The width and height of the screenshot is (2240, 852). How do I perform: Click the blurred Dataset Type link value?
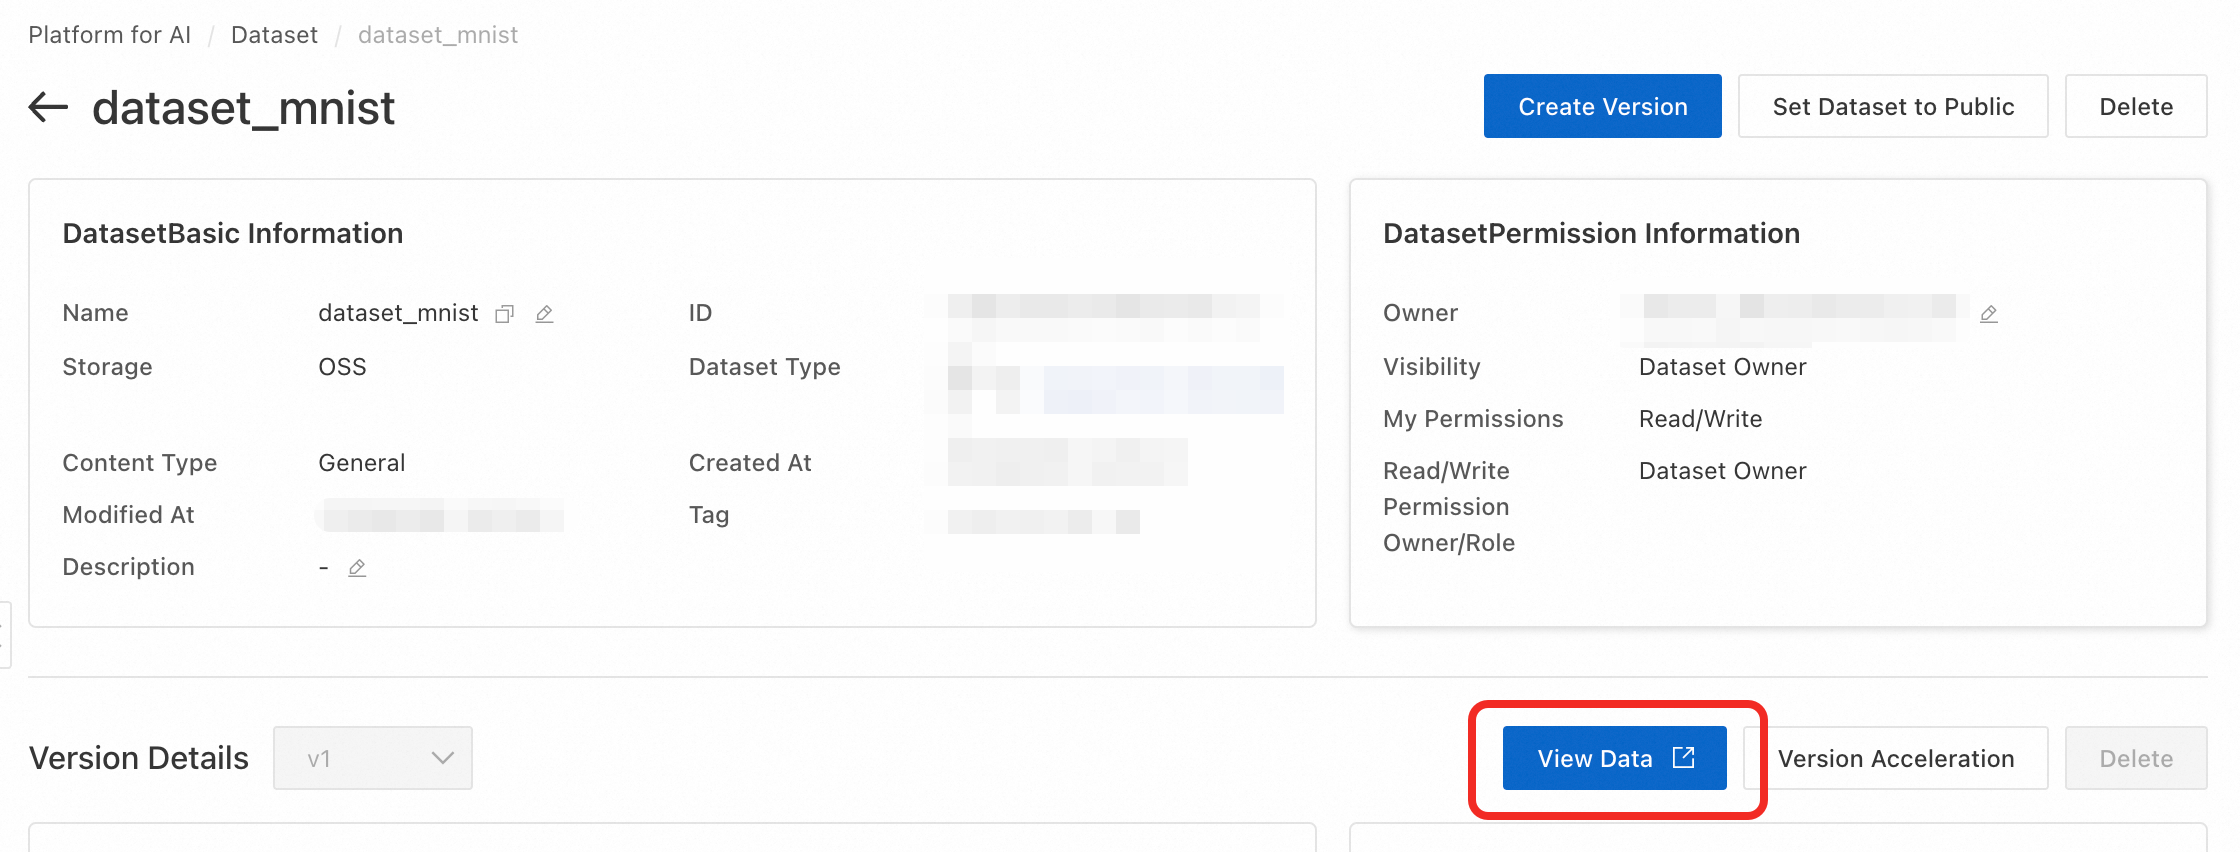tap(1162, 390)
